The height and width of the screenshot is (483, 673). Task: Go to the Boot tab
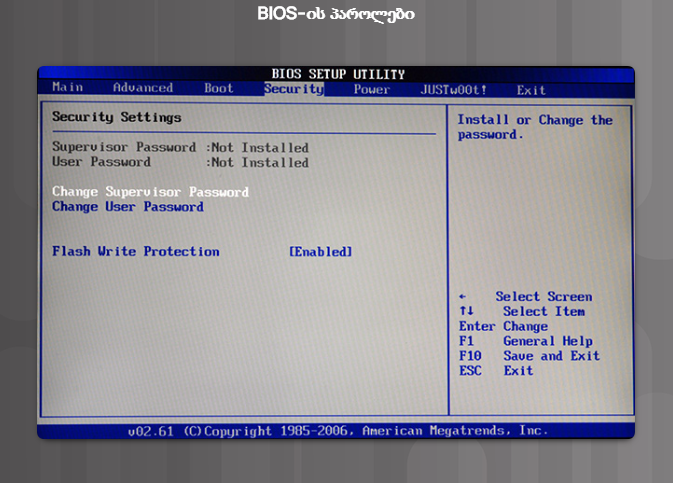218,88
